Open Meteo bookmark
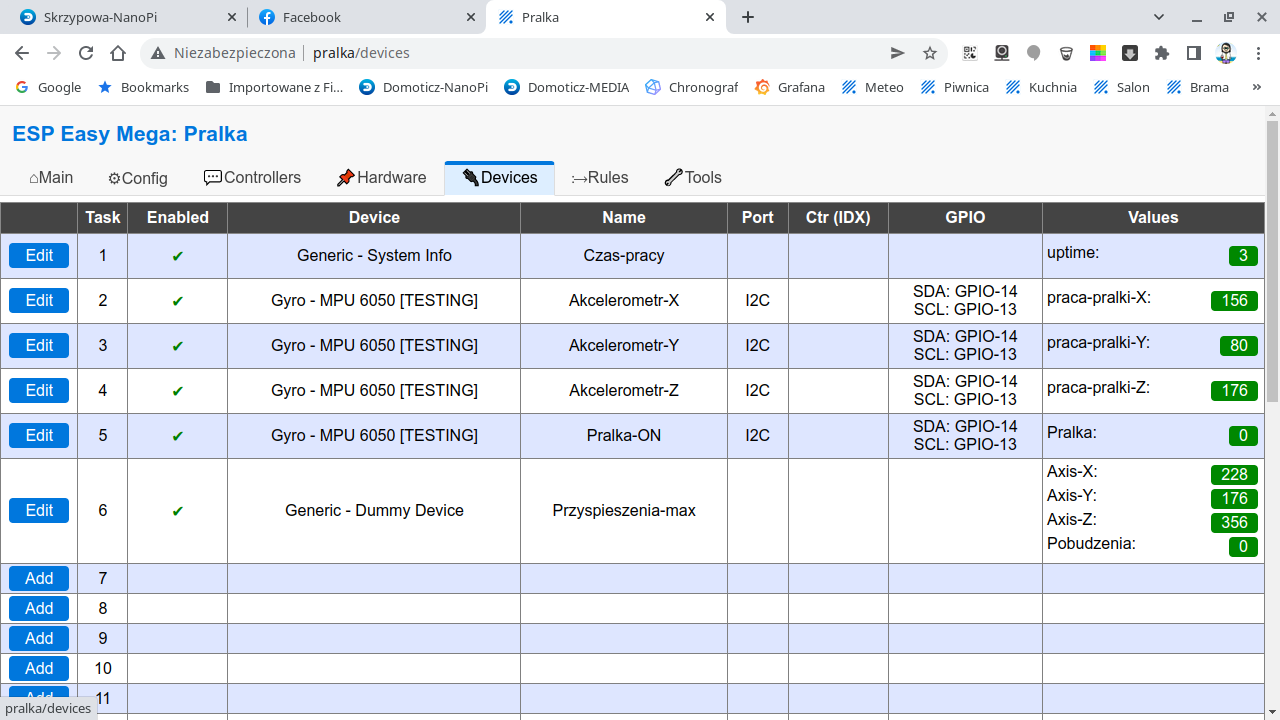The width and height of the screenshot is (1280, 720). pos(873,87)
